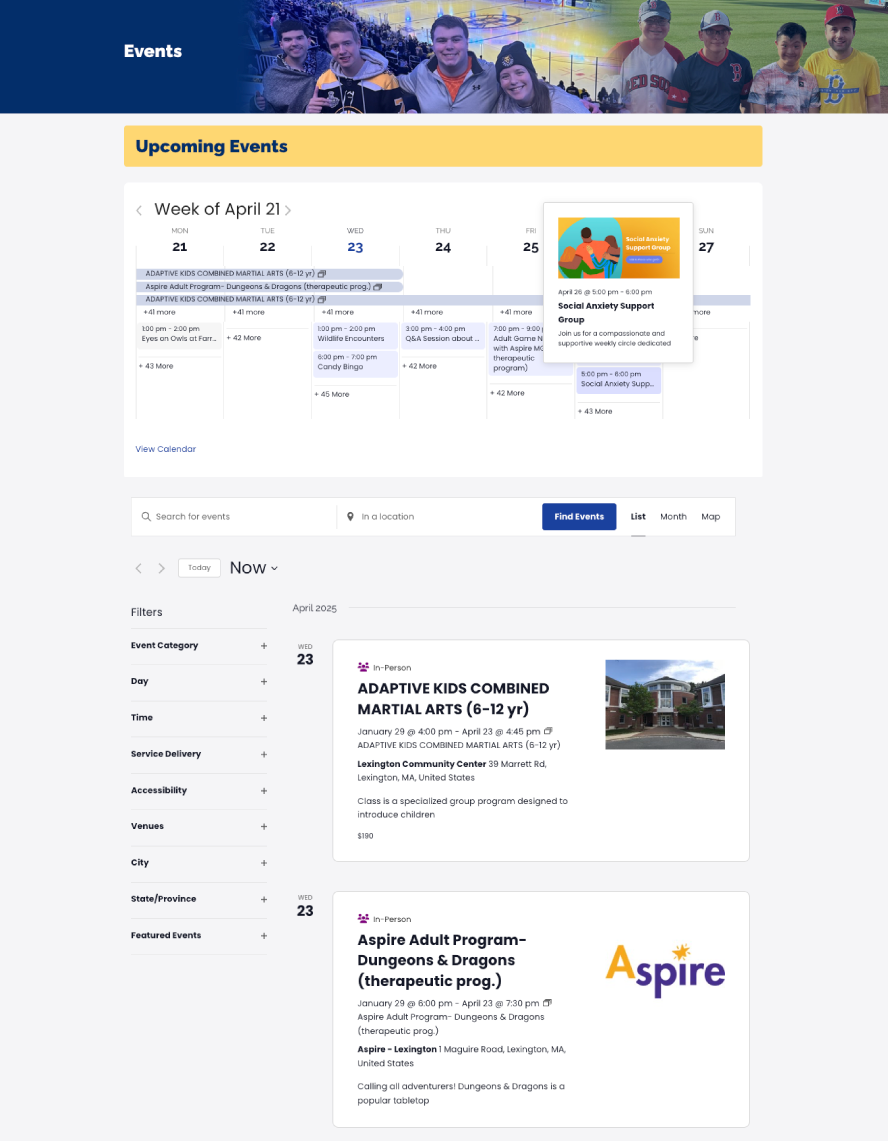Open Social Anxiety Supp... 5:00 pm calendar entry
The height and width of the screenshot is (1141, 888).
[619, 379]
